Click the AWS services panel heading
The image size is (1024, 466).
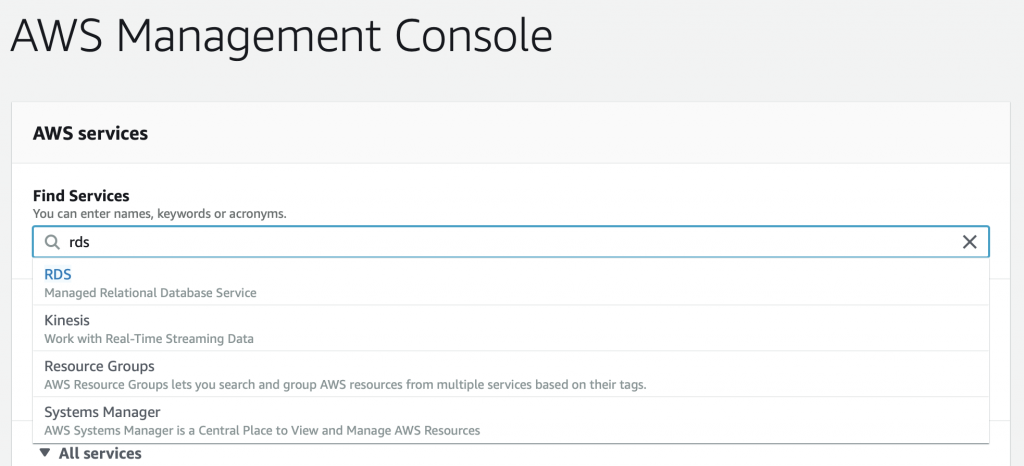point(90,133)
